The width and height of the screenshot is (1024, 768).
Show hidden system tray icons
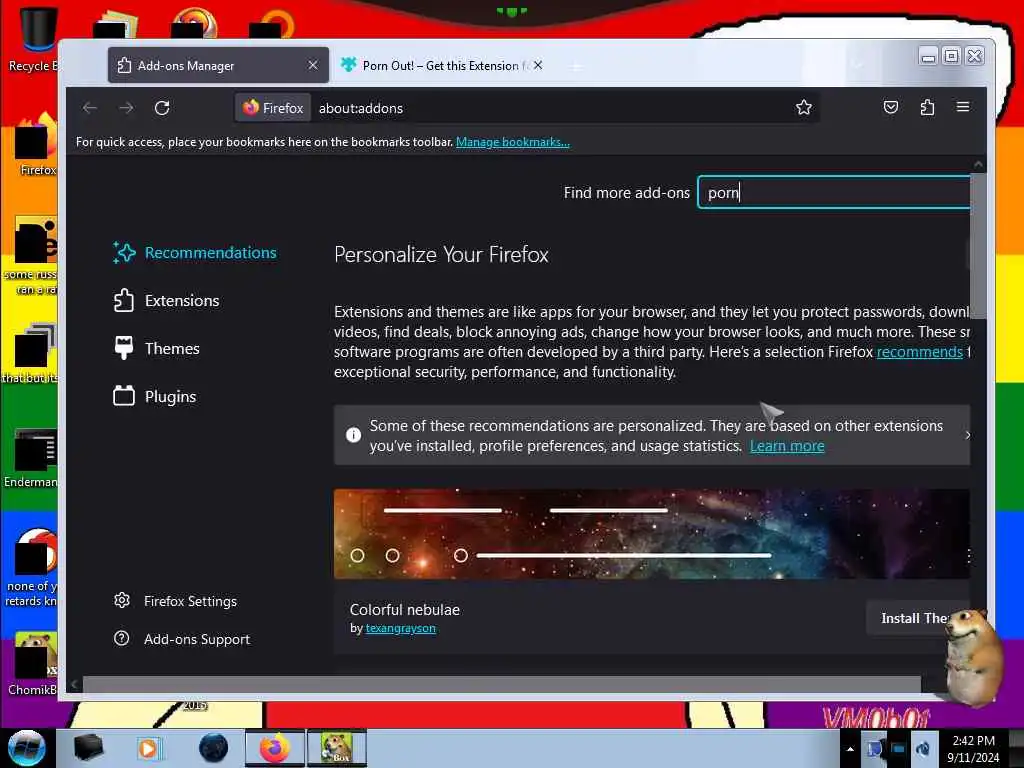point(850,749)
